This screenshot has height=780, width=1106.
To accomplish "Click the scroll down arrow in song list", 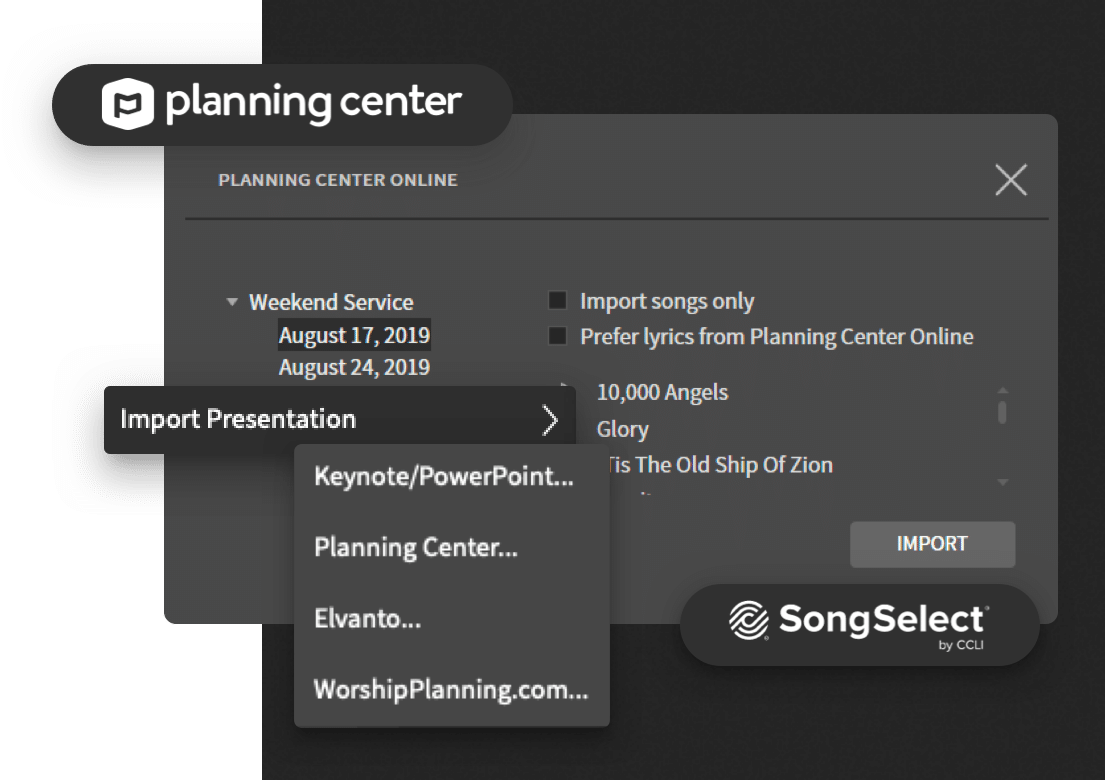I will (x=1002, y=482).
